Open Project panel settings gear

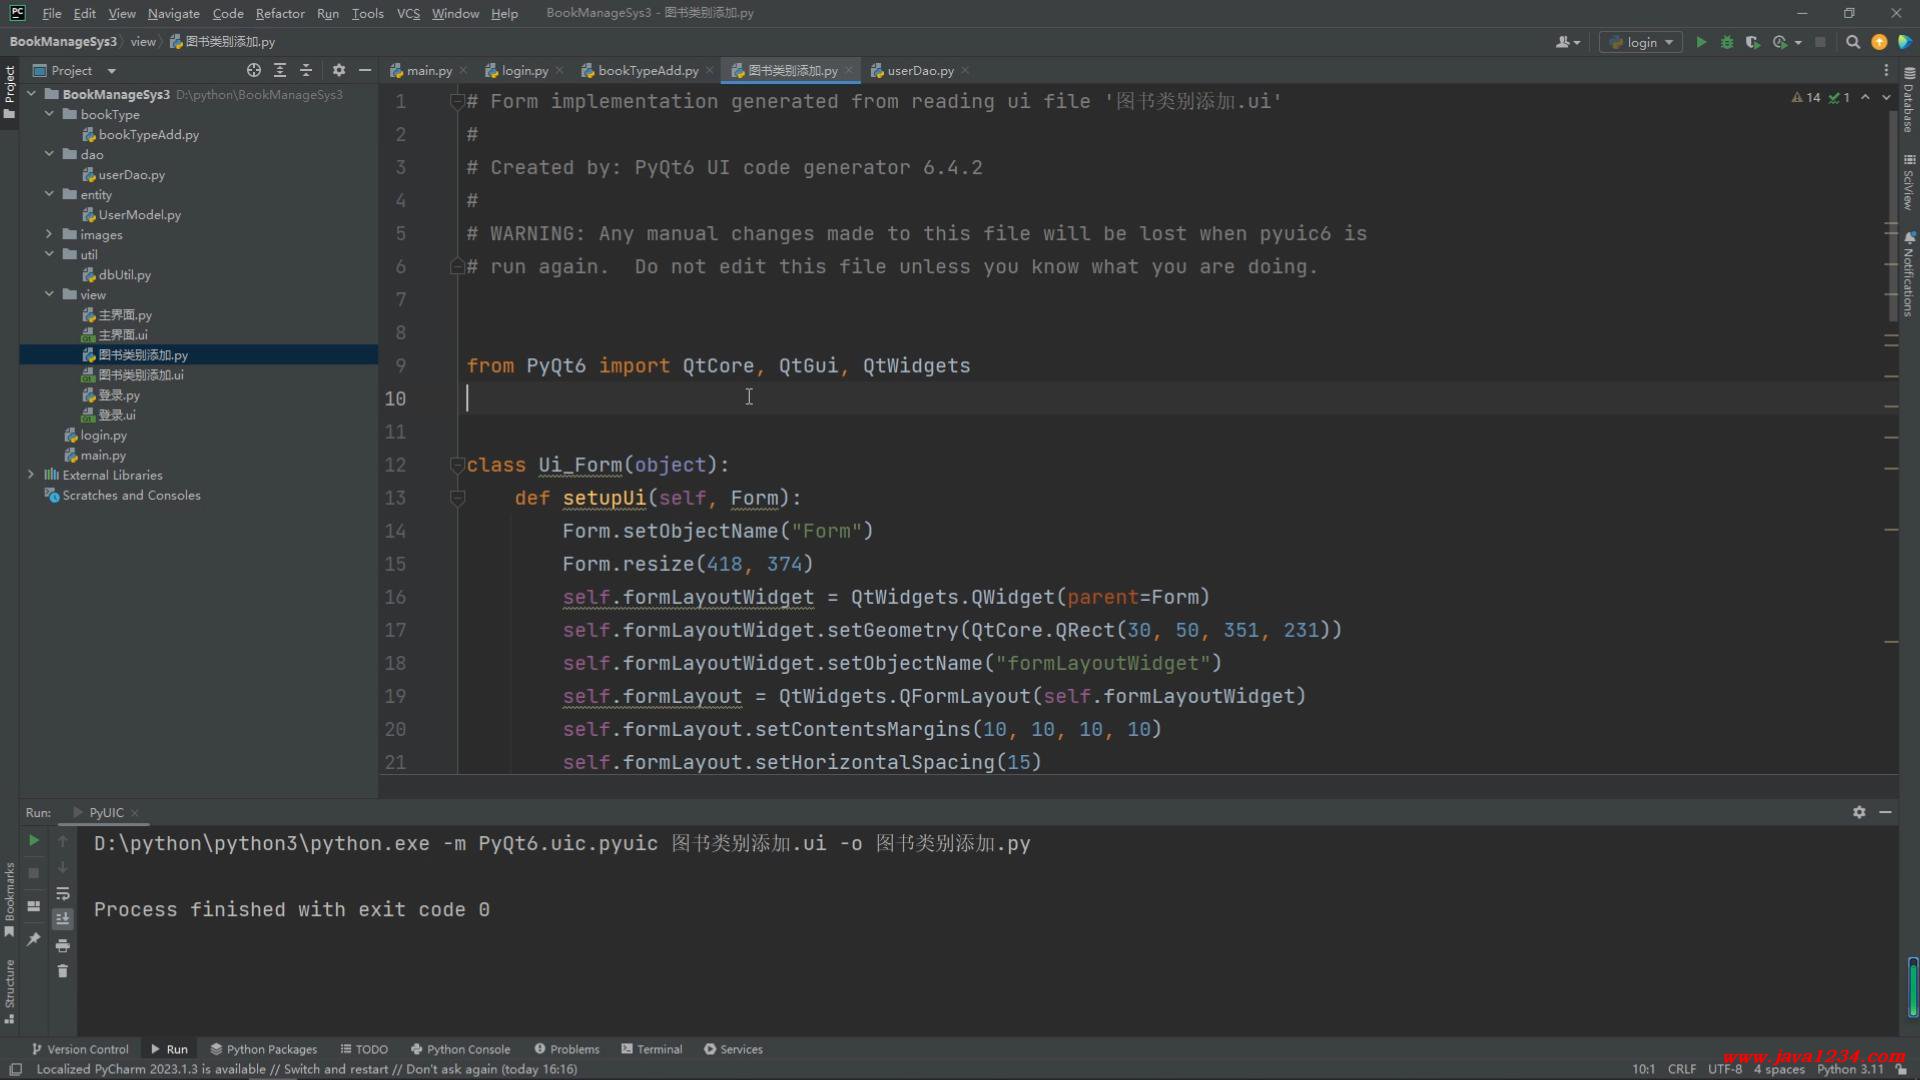click(x=339, y=70)
